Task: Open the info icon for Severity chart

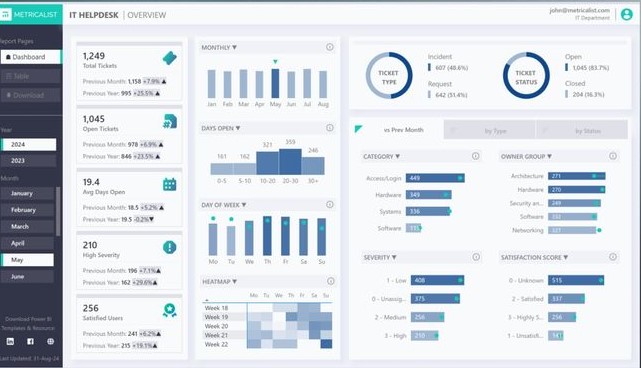Action: tap(476, 257)
